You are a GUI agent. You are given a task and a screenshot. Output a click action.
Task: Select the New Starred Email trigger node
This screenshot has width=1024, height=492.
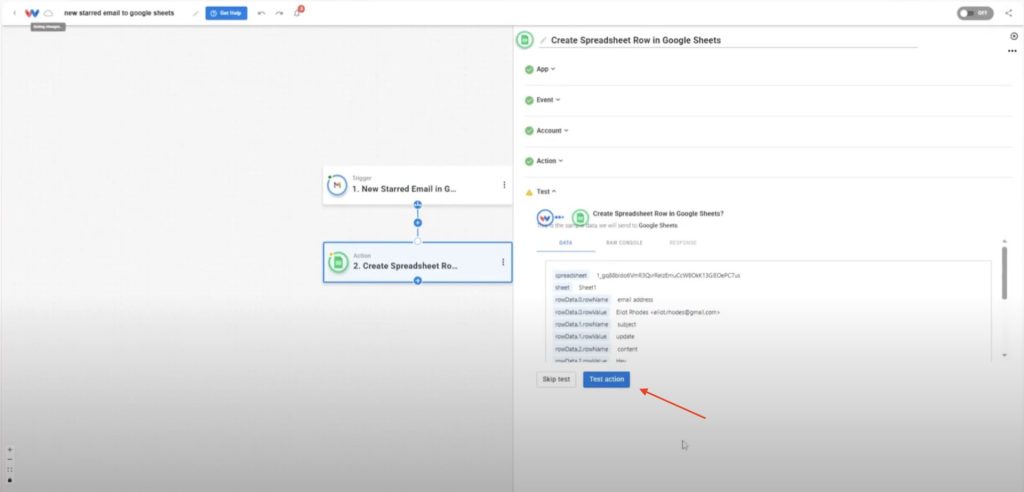coord(418,185)
